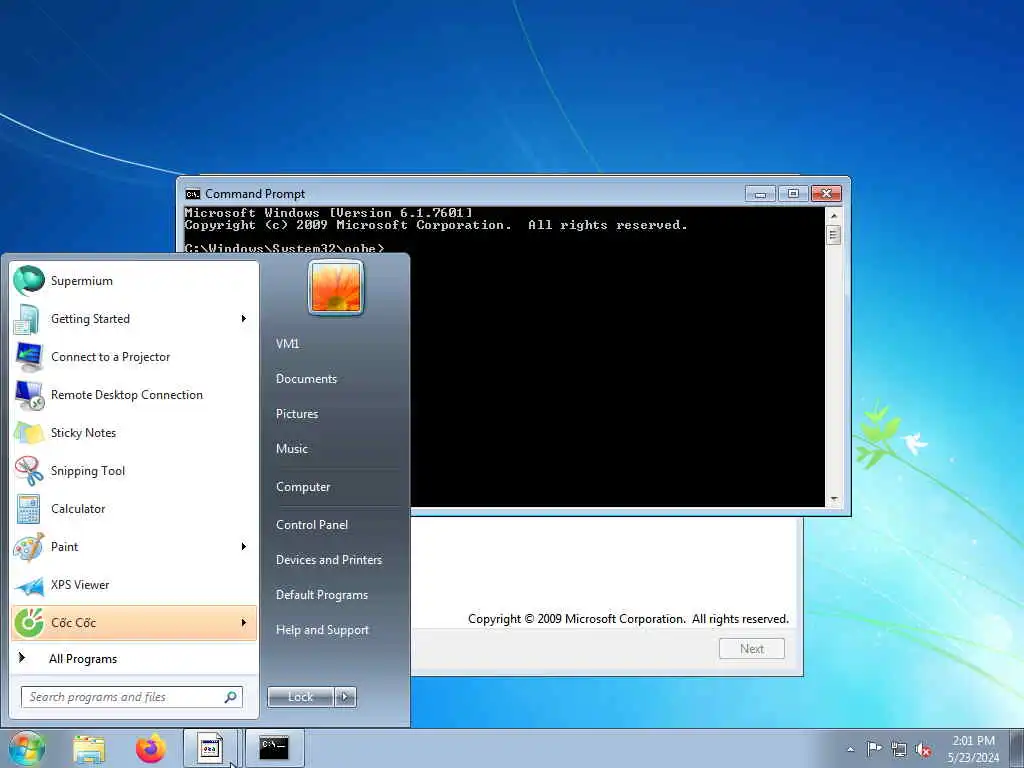Launch XPS Viewer
This screenshot has height=768, width=1024.
[134, 584]
